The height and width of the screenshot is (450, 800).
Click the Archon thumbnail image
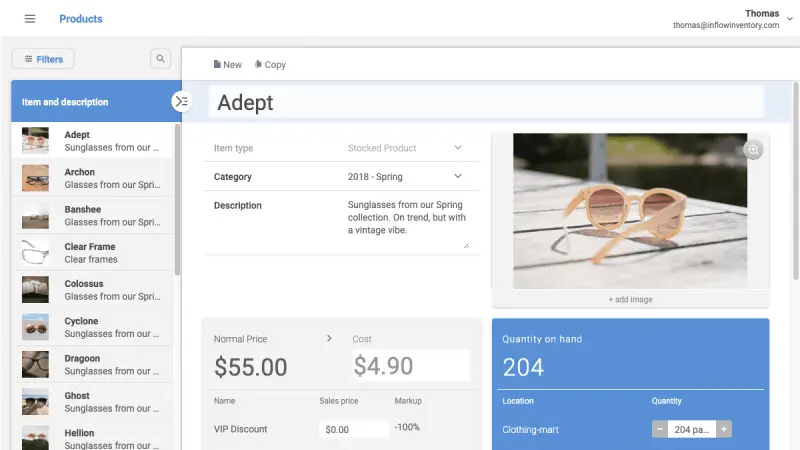pos(35,178)
